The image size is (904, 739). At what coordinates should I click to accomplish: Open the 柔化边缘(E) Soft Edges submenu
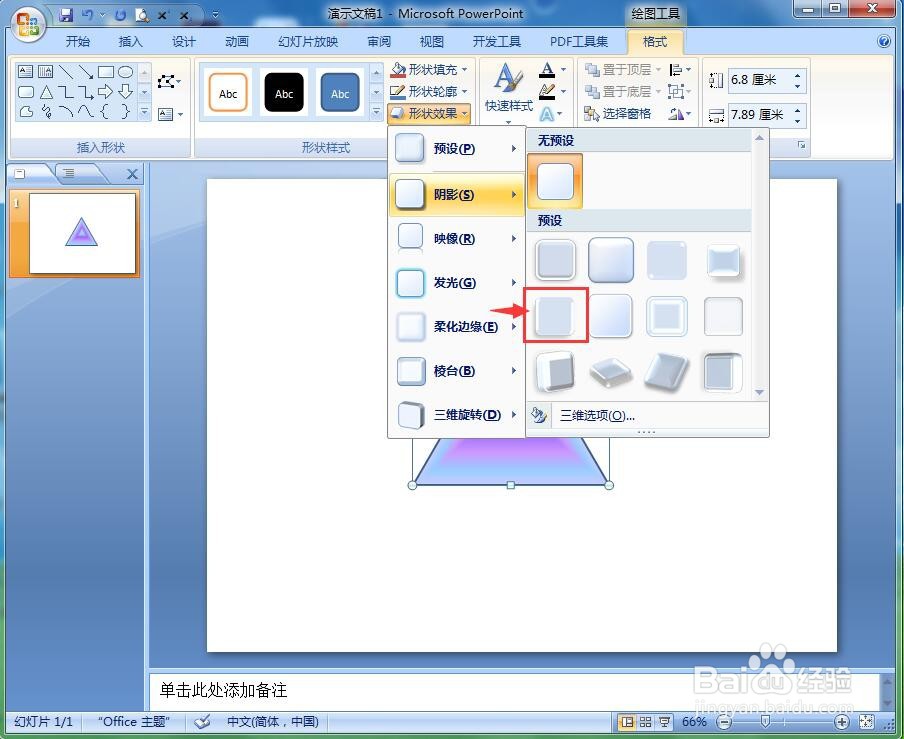pyautogui.click(x=456, y=327)
